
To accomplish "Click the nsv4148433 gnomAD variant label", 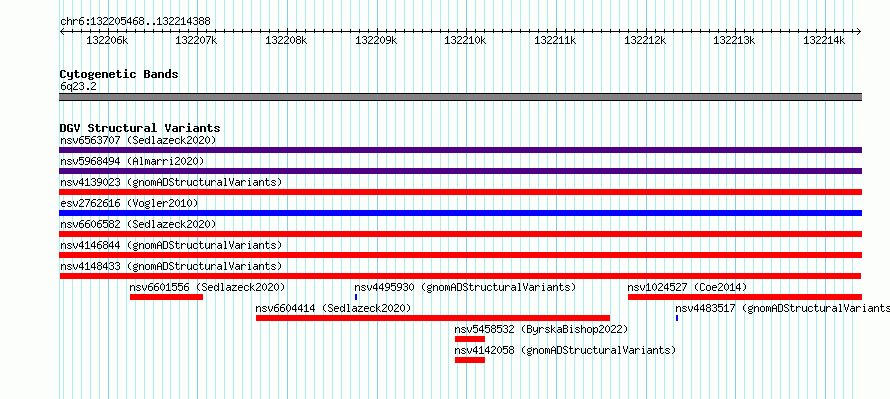I will (x=171, y=266).
